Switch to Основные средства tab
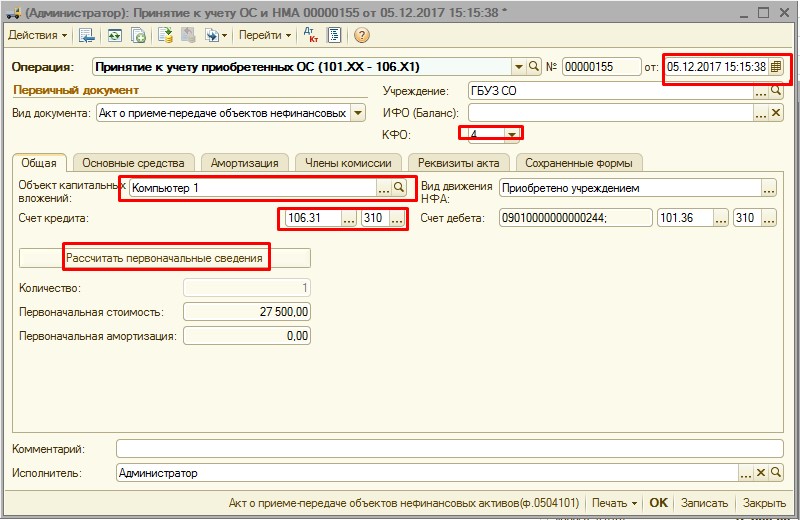This screenshot has width=800, height=520. coord(133,162)
